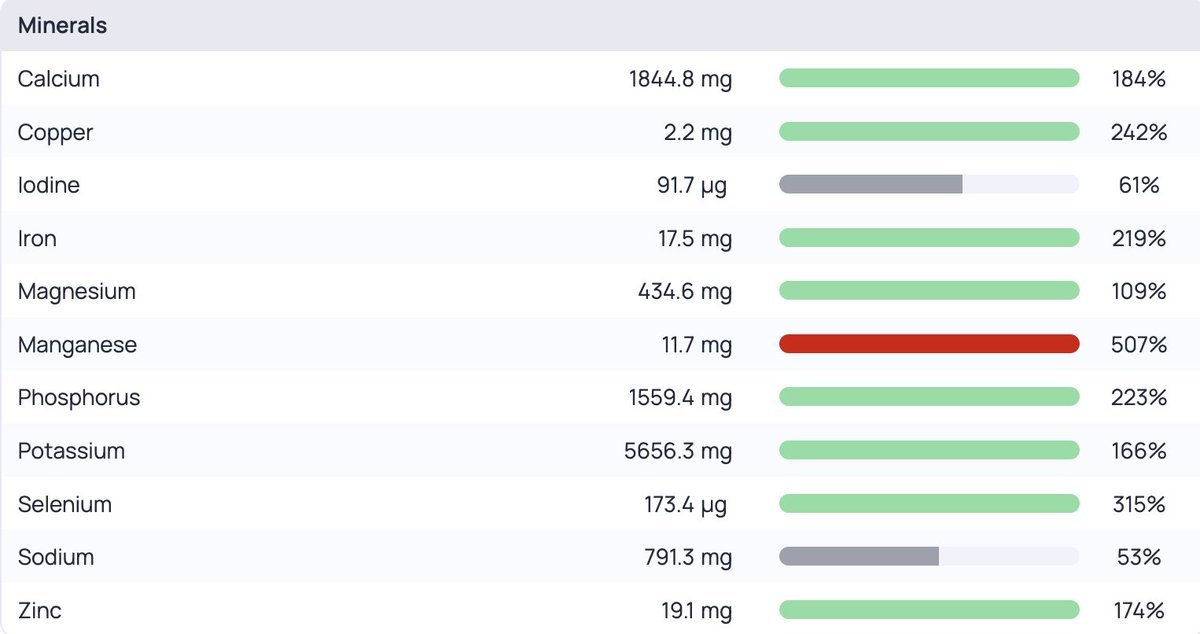Click the Sodium row label
1200x634 pixels.
(x=56, y=557)
